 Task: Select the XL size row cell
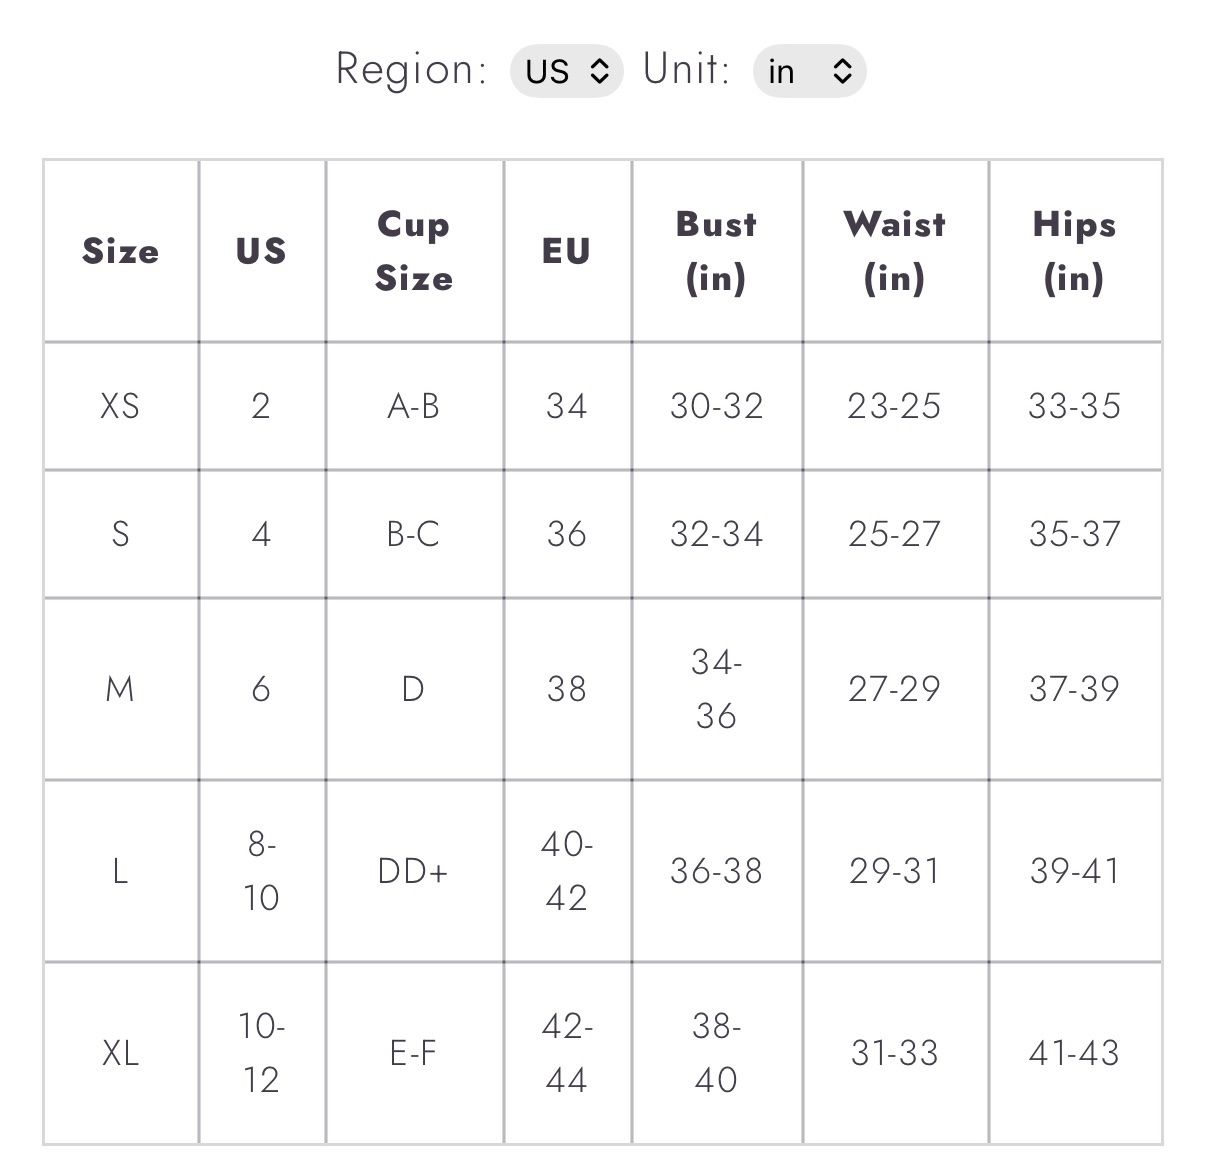(x=121, y=1053)
